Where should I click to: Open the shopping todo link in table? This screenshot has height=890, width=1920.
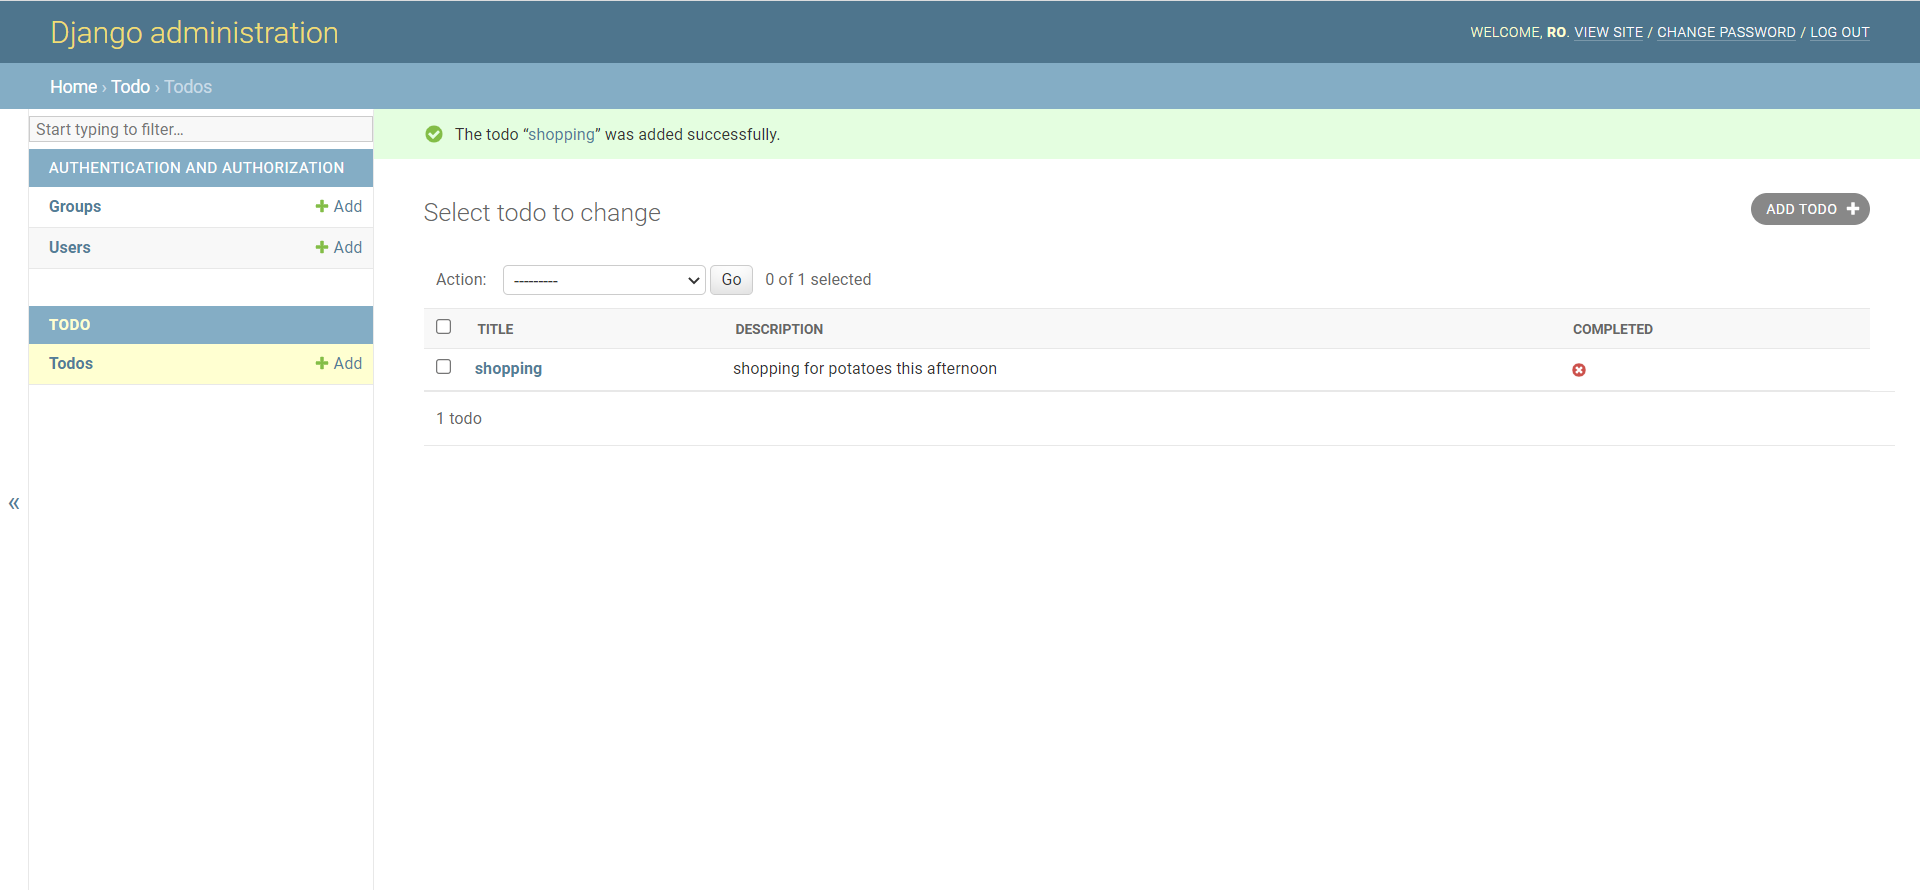tap(508, 369)
